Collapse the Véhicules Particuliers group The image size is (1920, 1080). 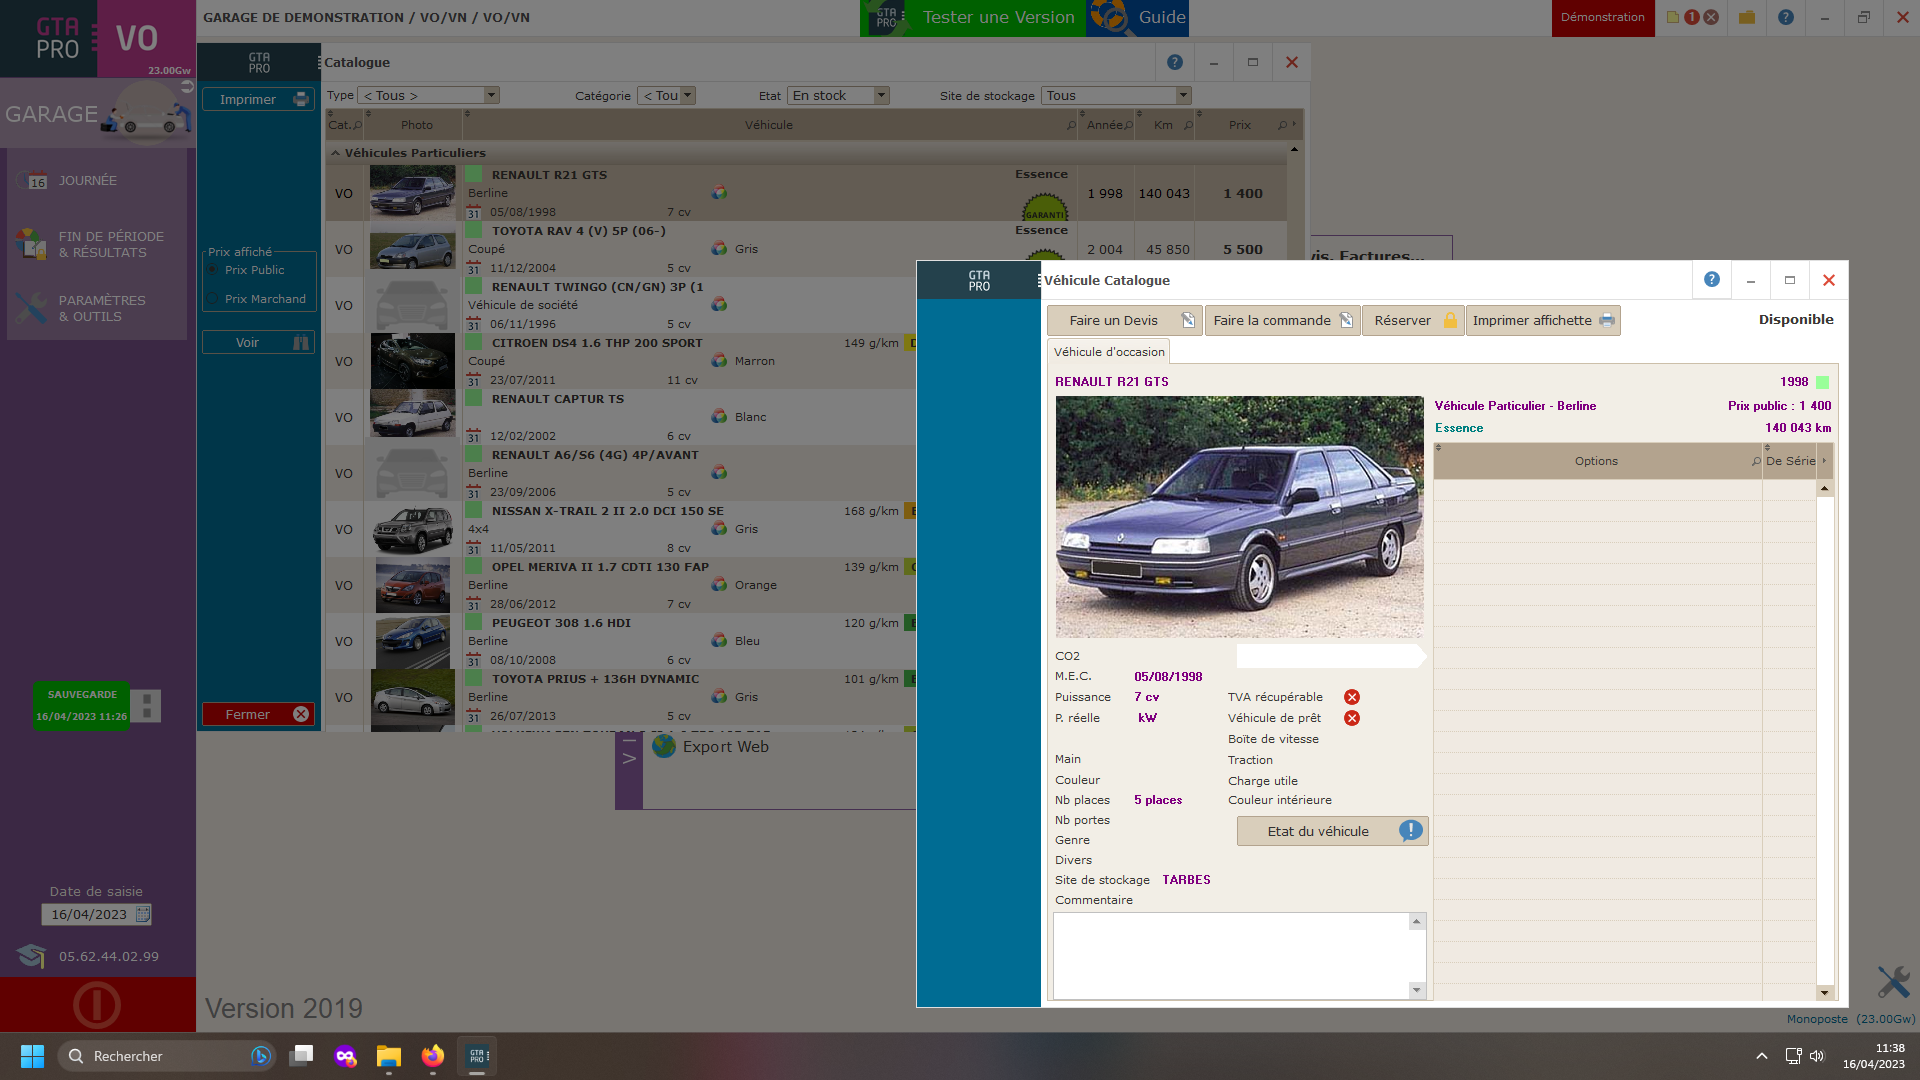(x=336, y=153)
